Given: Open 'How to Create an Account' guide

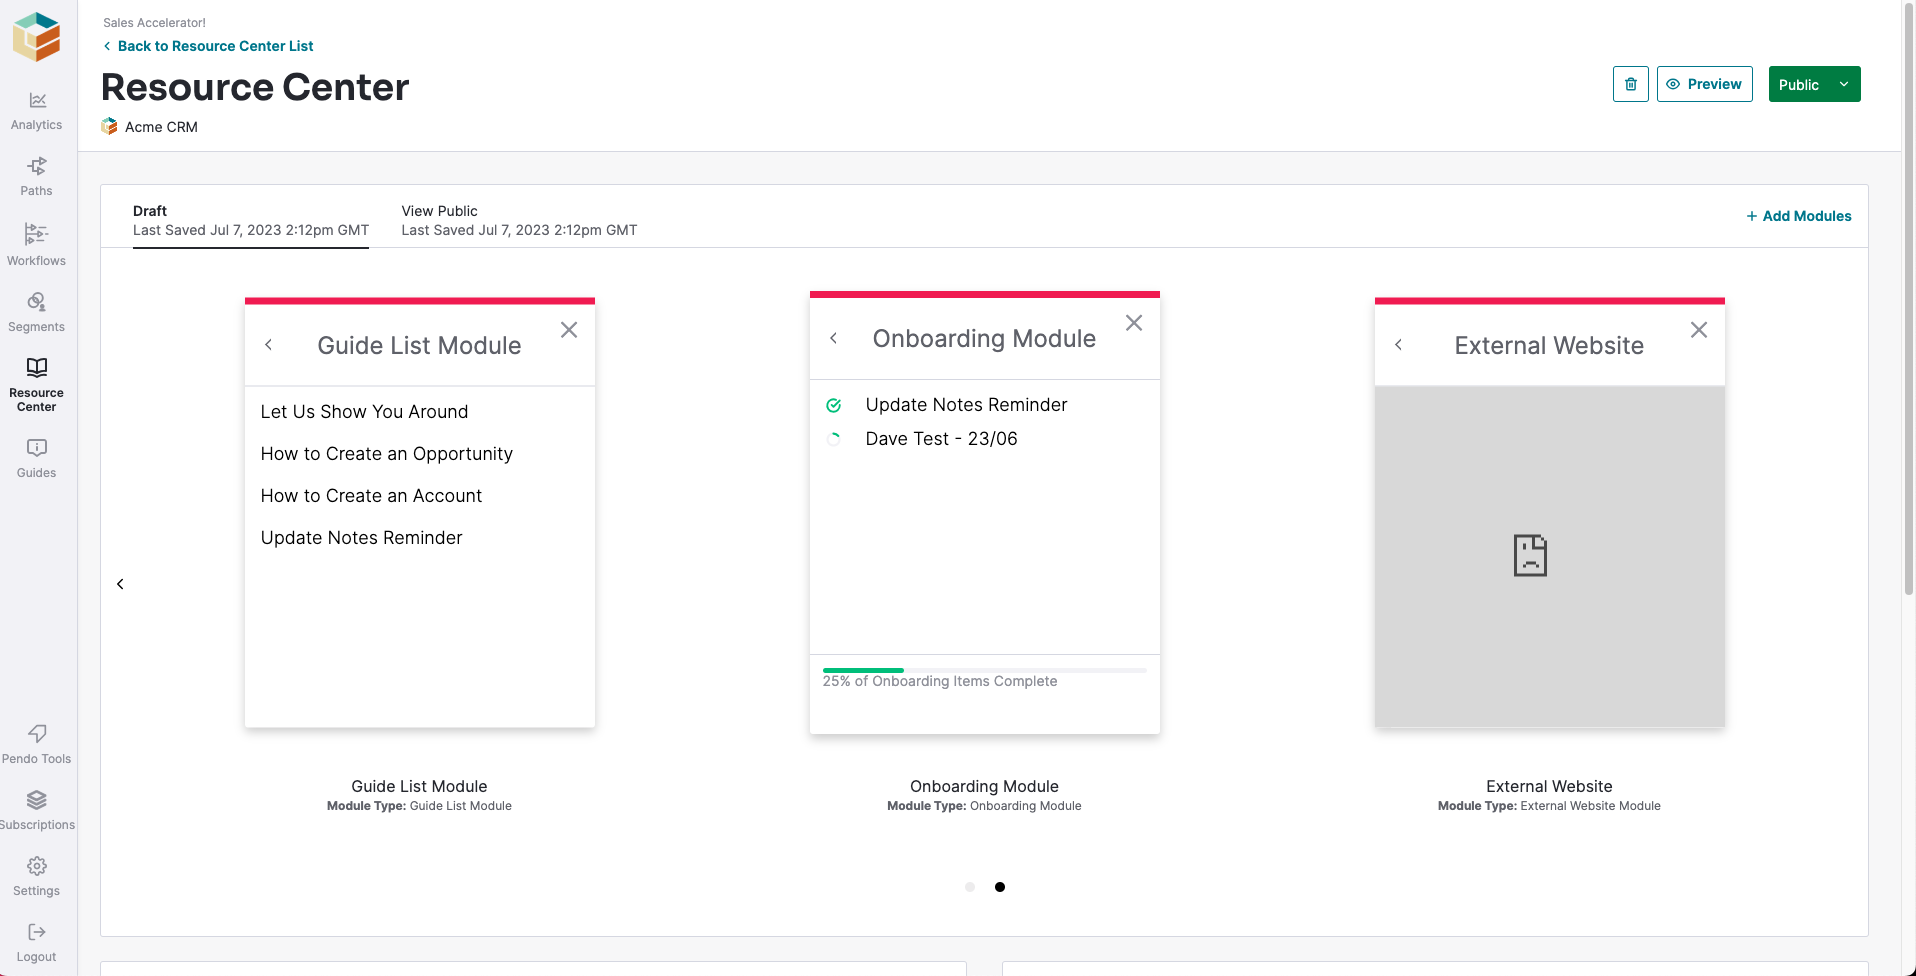Looking at the screenshot, I should [x=371, y=496].
